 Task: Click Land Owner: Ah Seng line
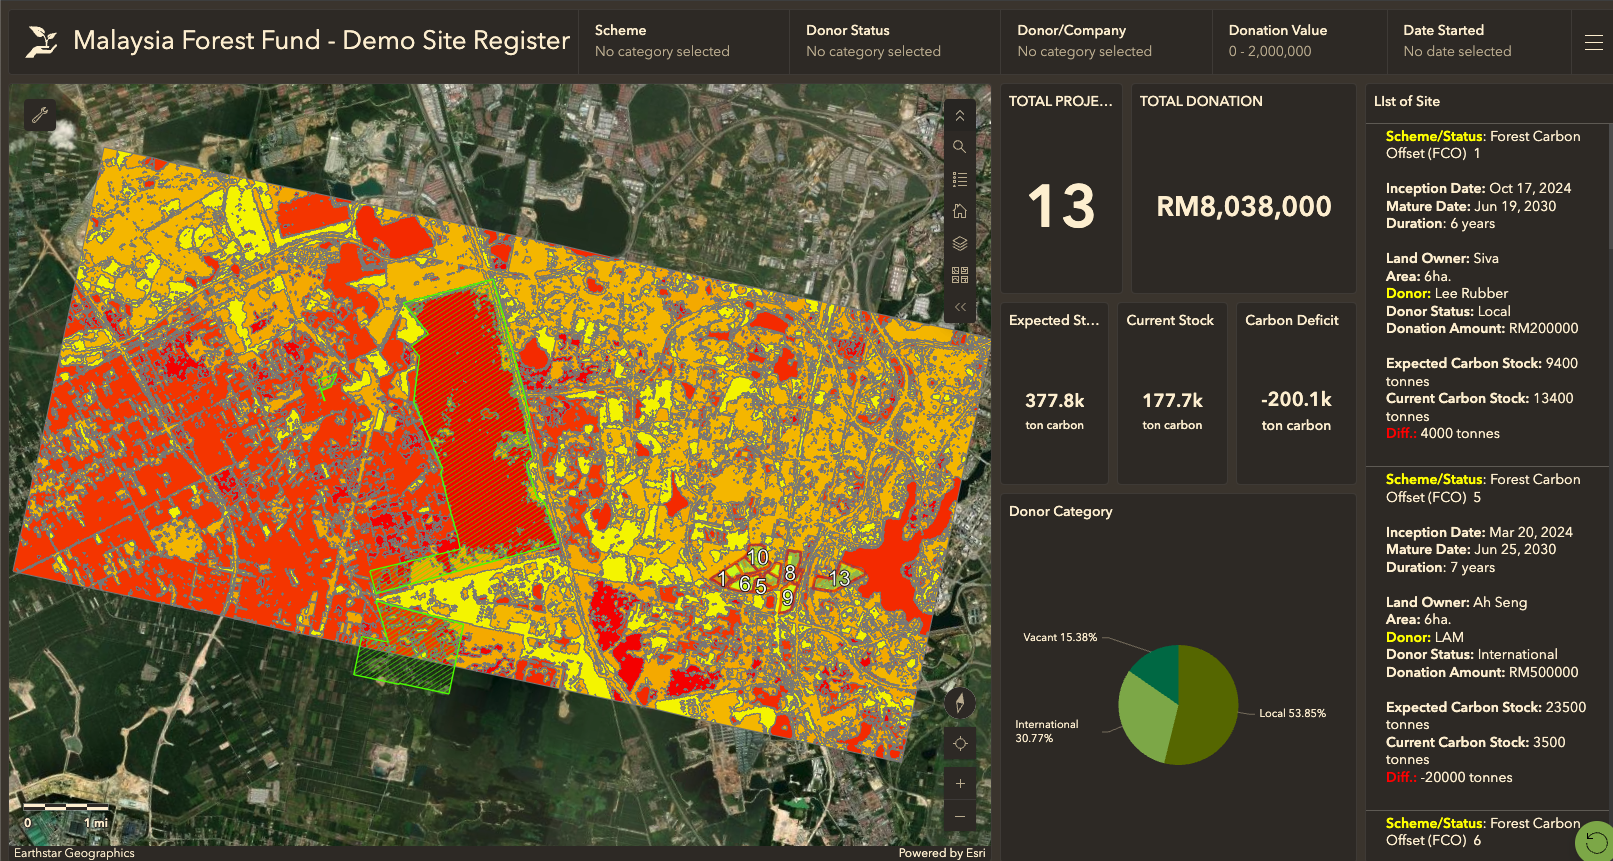point(1456,602)
